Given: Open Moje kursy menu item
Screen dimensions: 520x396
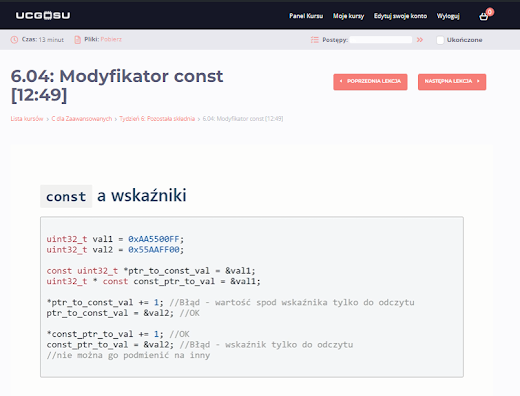Looking at the screenshot, I should pos(348,16).
